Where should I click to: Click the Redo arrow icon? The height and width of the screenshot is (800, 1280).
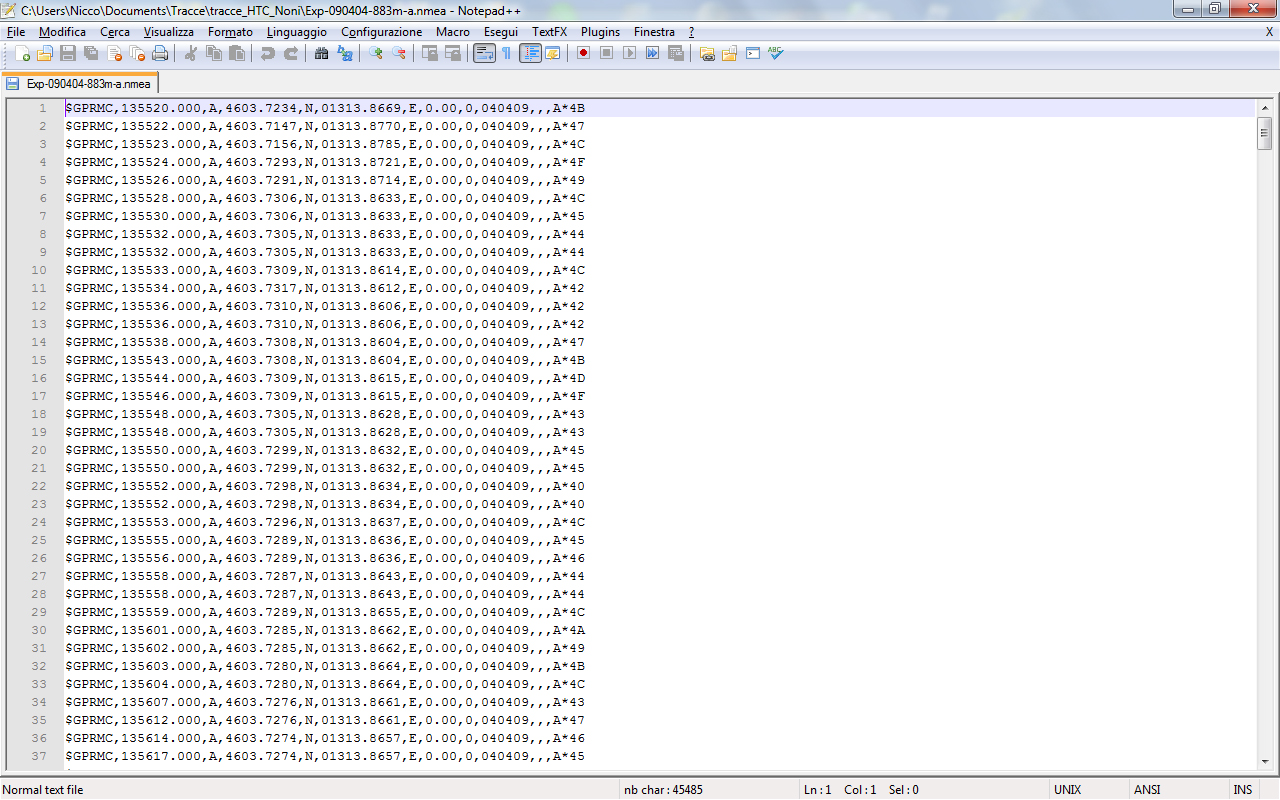290,53
